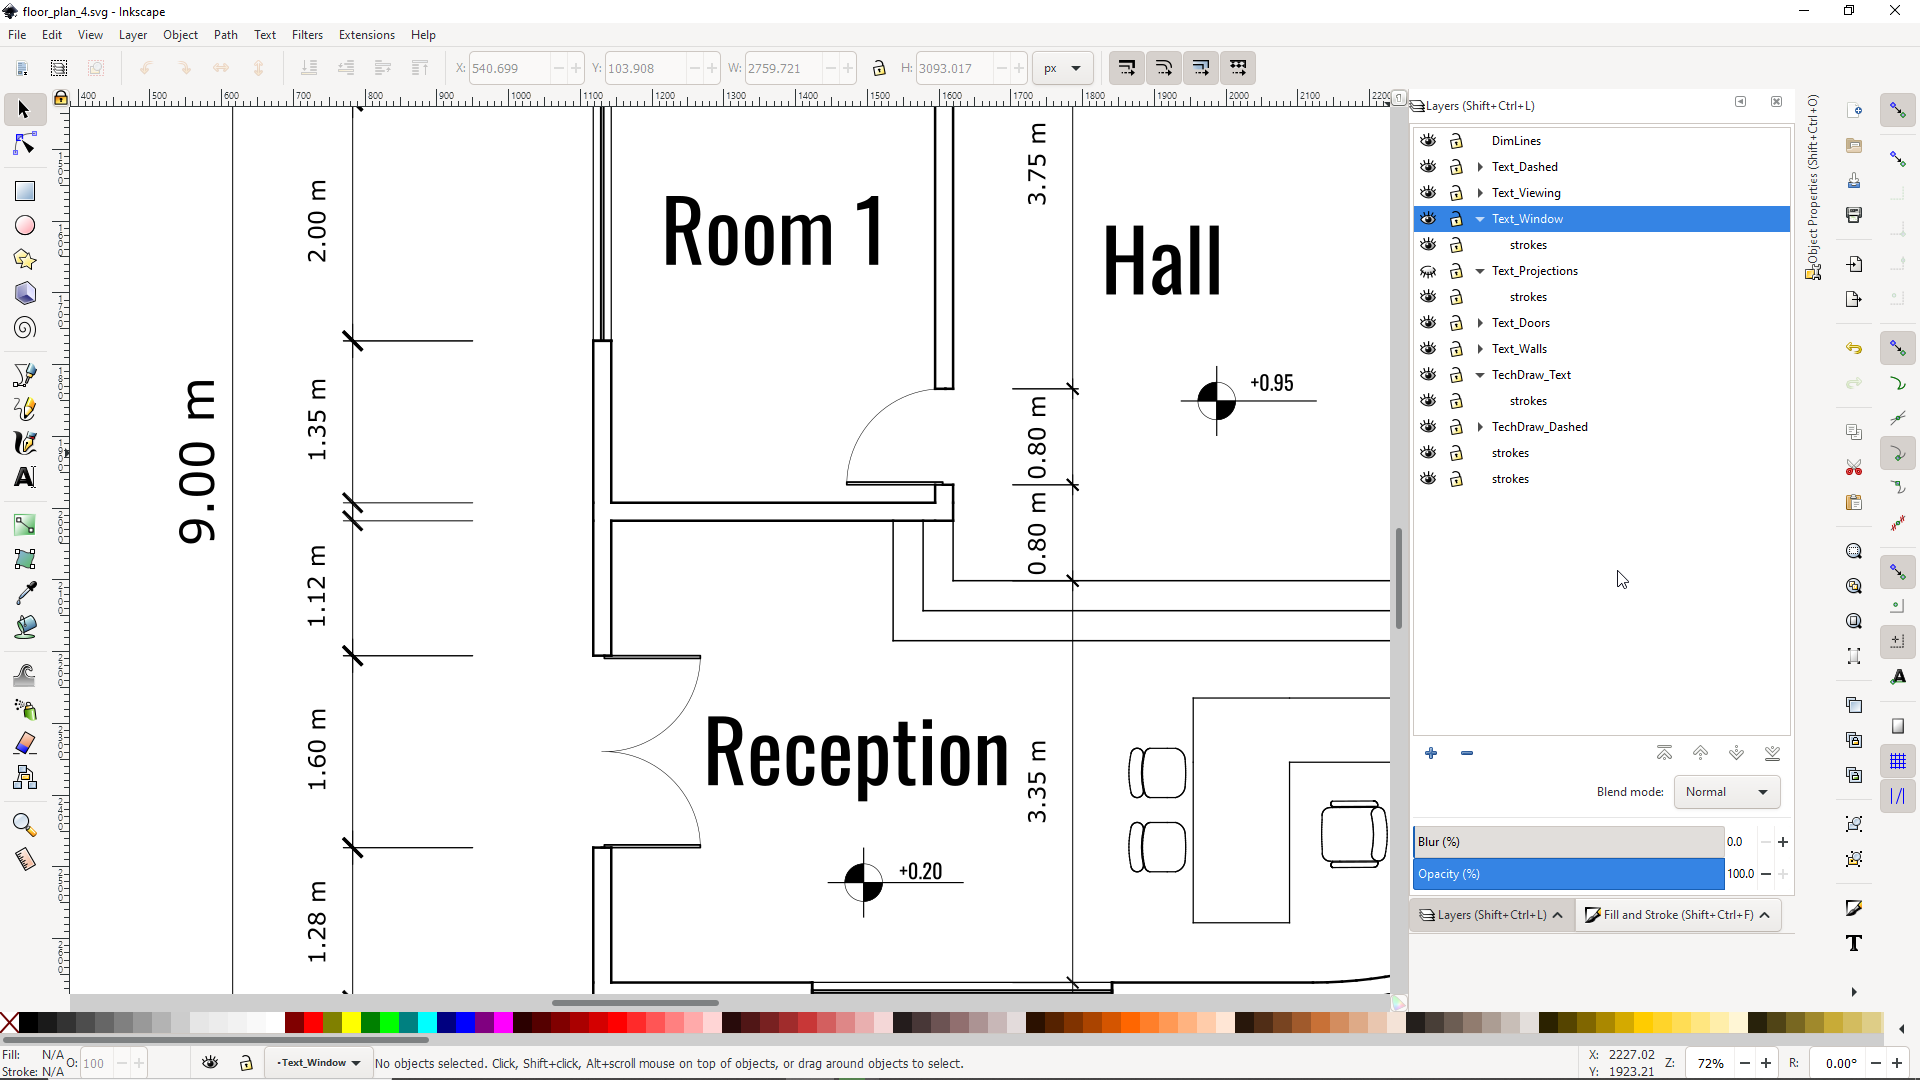The width and height of the screenshot is (1920, 1080).
Task: Collapse the TechDraw_Text layer
Action: pos(1480,375)
